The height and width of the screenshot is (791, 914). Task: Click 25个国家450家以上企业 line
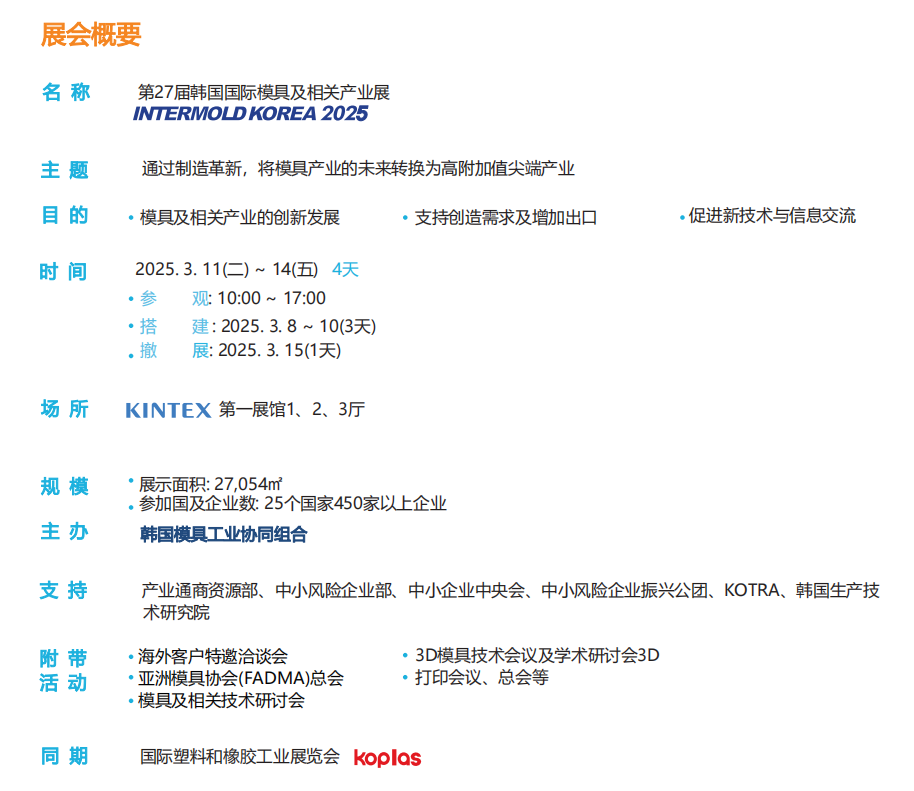click(293, 504)
